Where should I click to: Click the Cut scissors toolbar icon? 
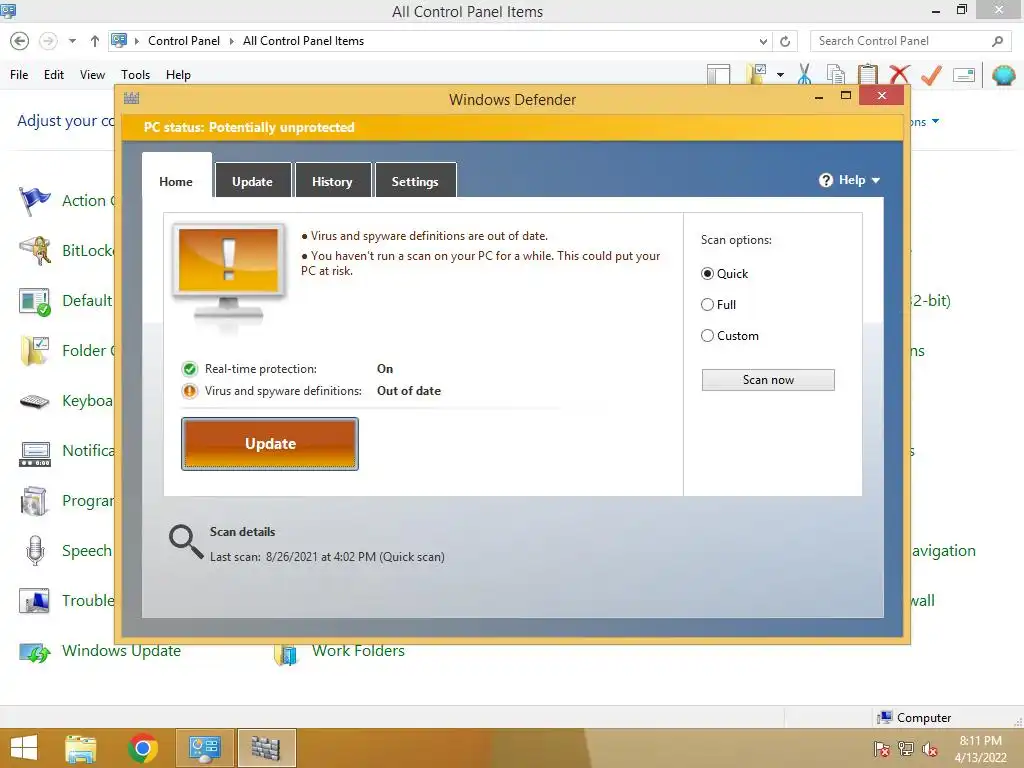point(805,74)
